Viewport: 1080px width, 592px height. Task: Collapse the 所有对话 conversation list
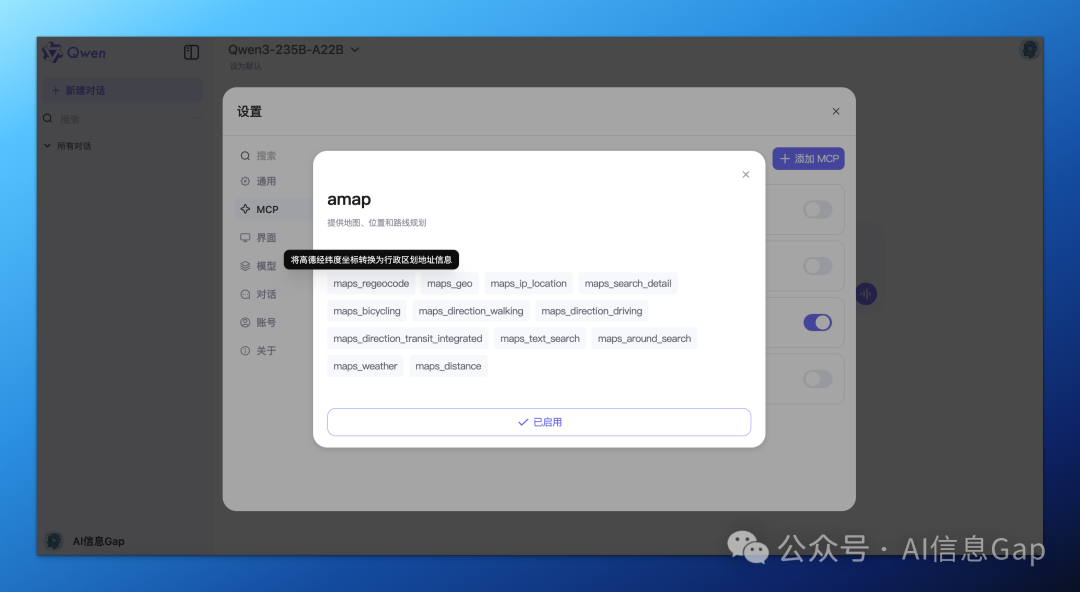[68, 146]
